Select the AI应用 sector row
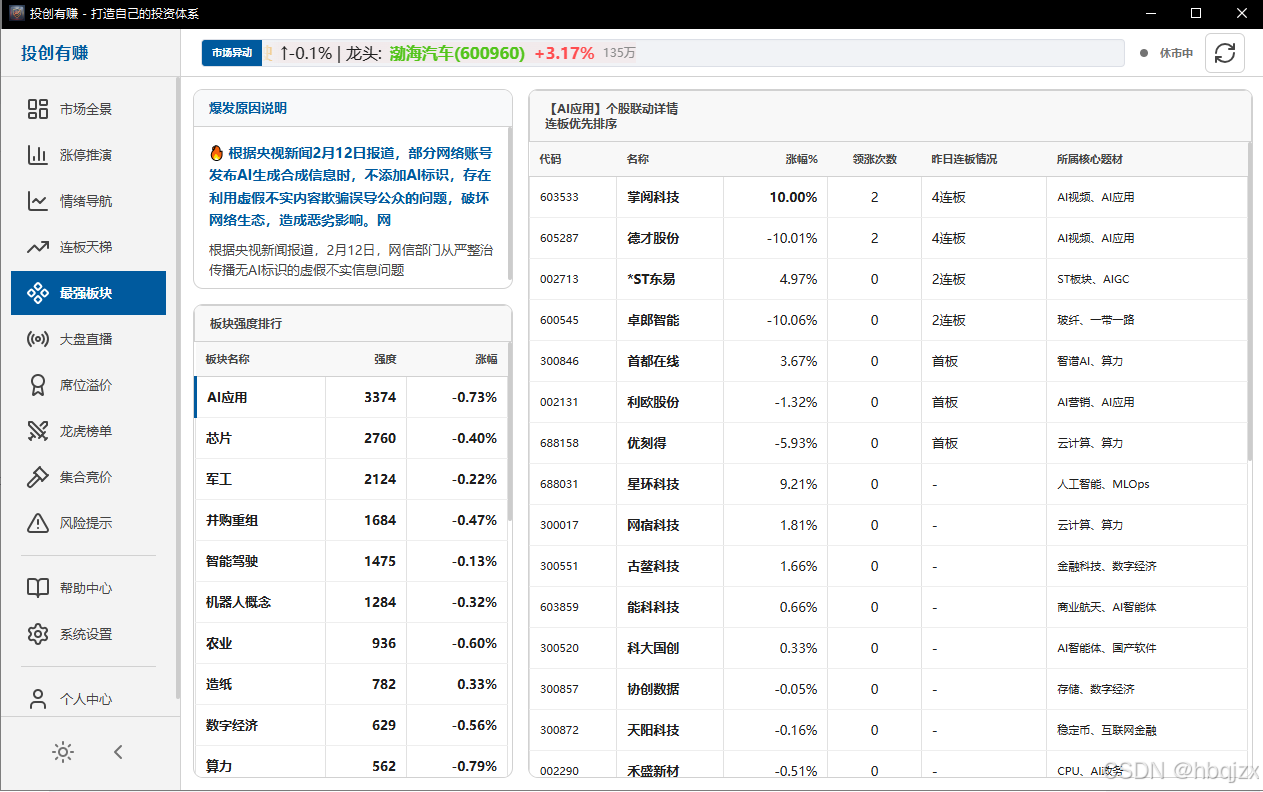 (x=351, y=397)
